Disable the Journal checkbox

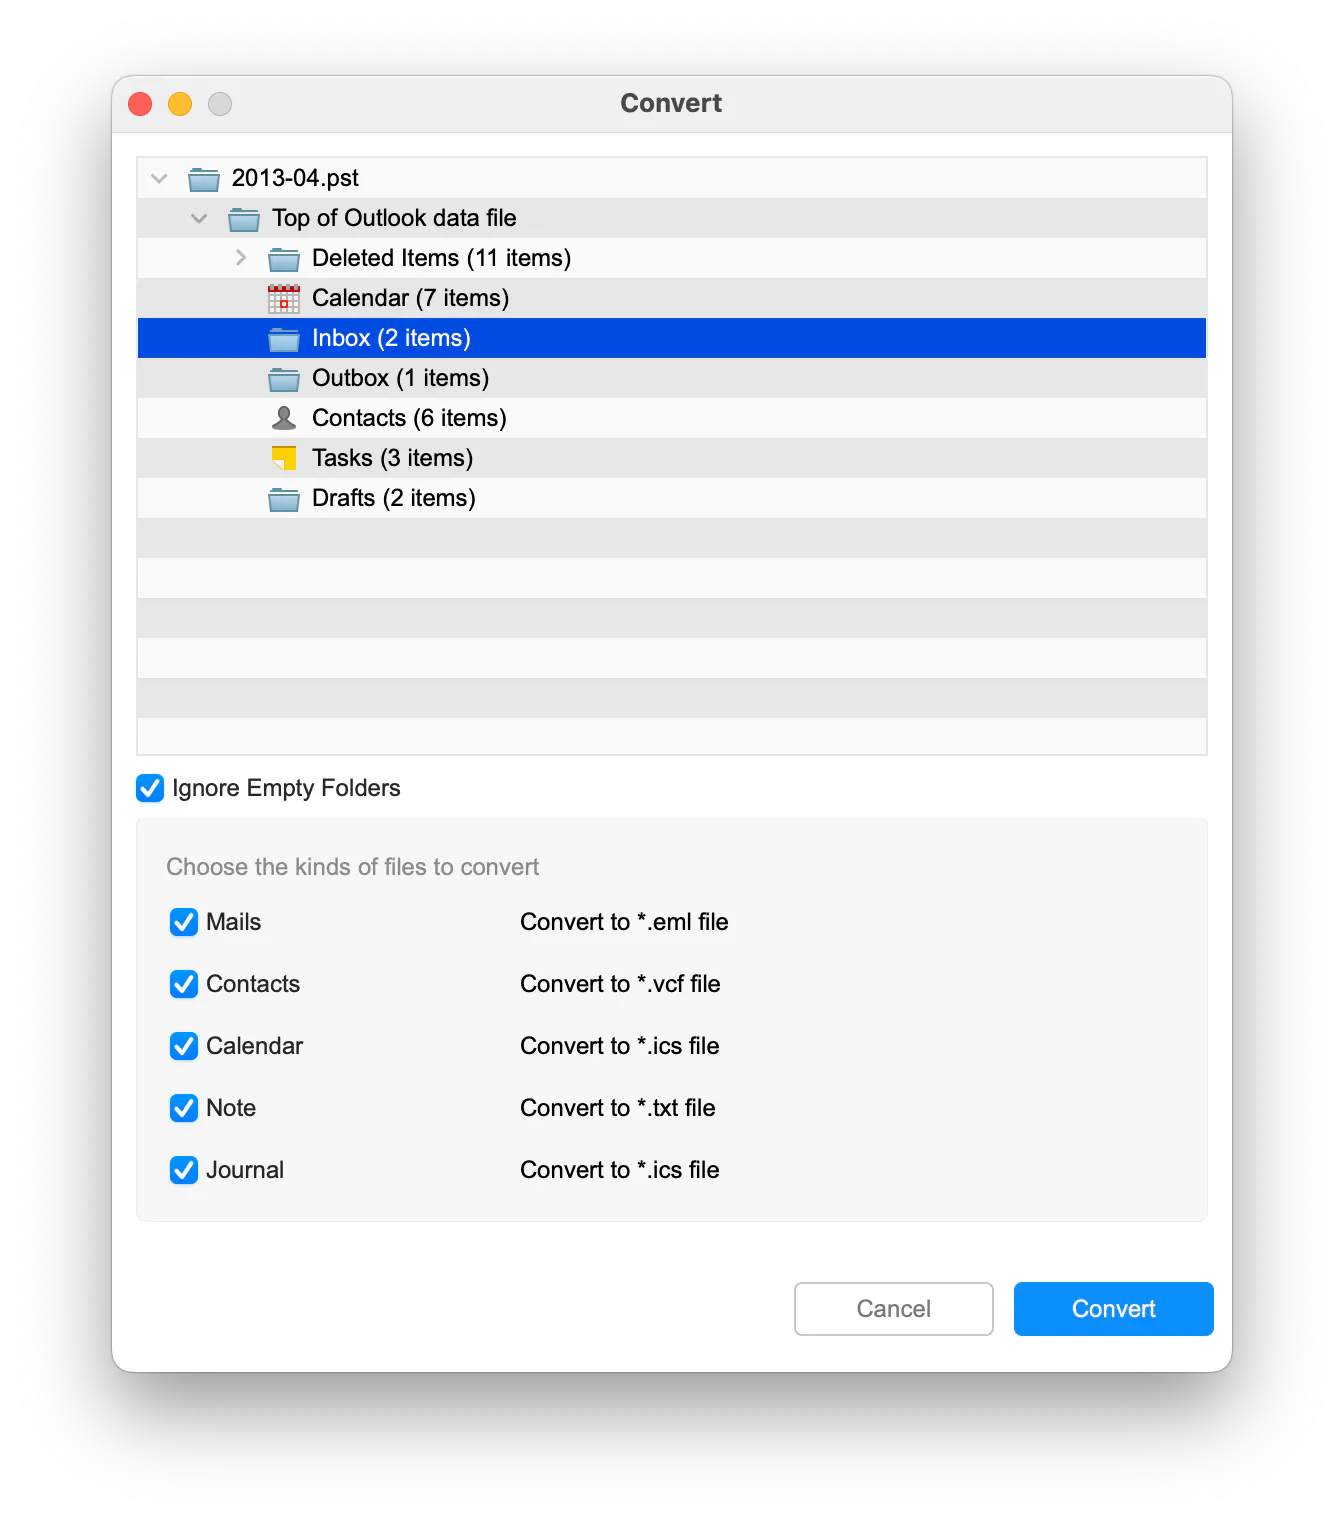[x=184, y=1170]
